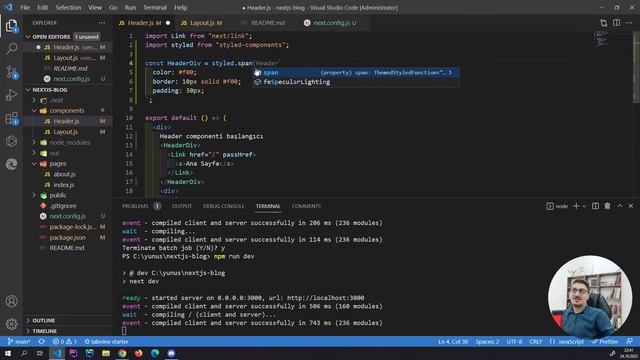Open package.json in the file tree
640x360 pixels.
pos(67,238)
